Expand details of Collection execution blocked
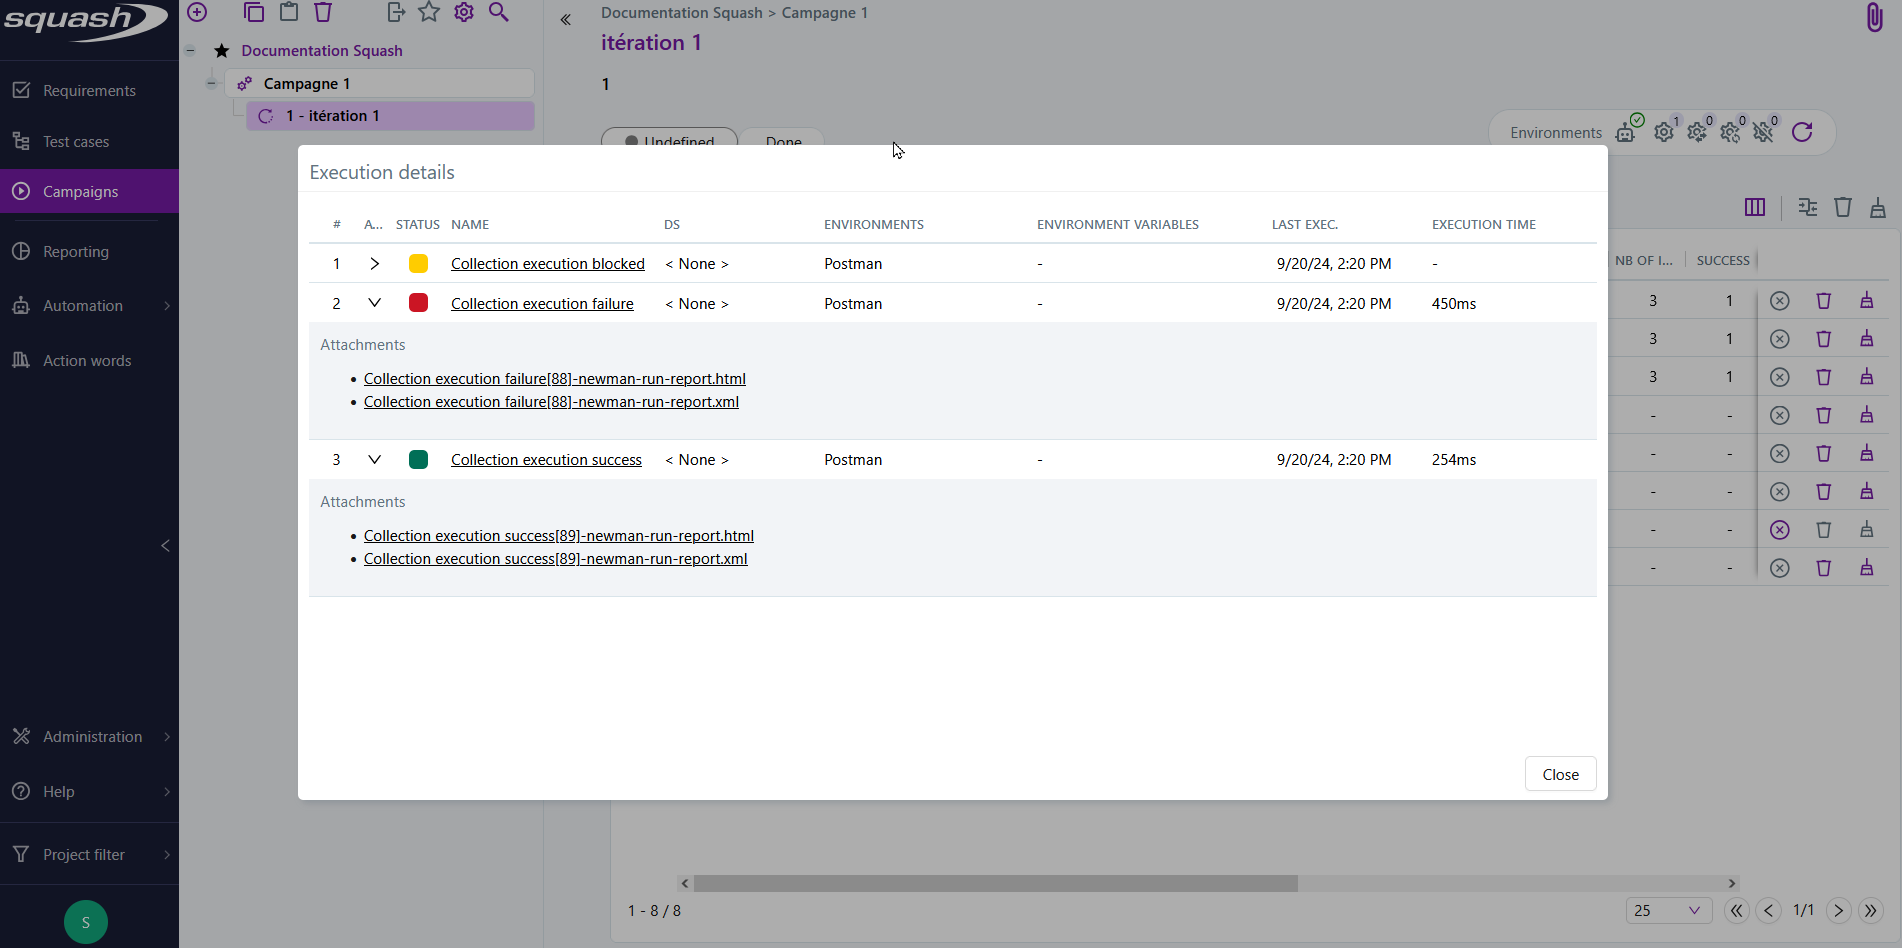 coord(375,263)
